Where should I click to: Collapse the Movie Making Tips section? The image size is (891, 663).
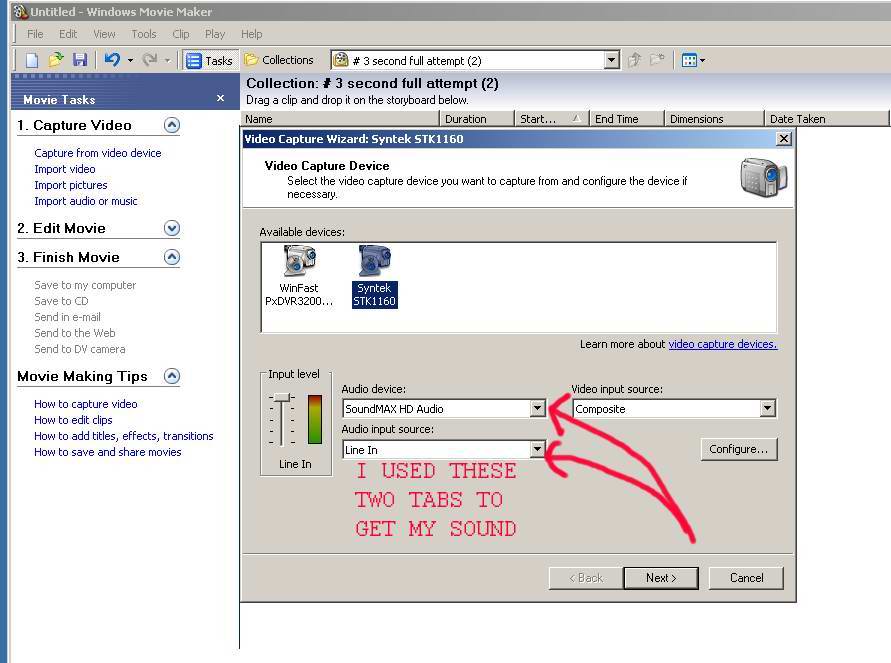click(x=172, y=376)
